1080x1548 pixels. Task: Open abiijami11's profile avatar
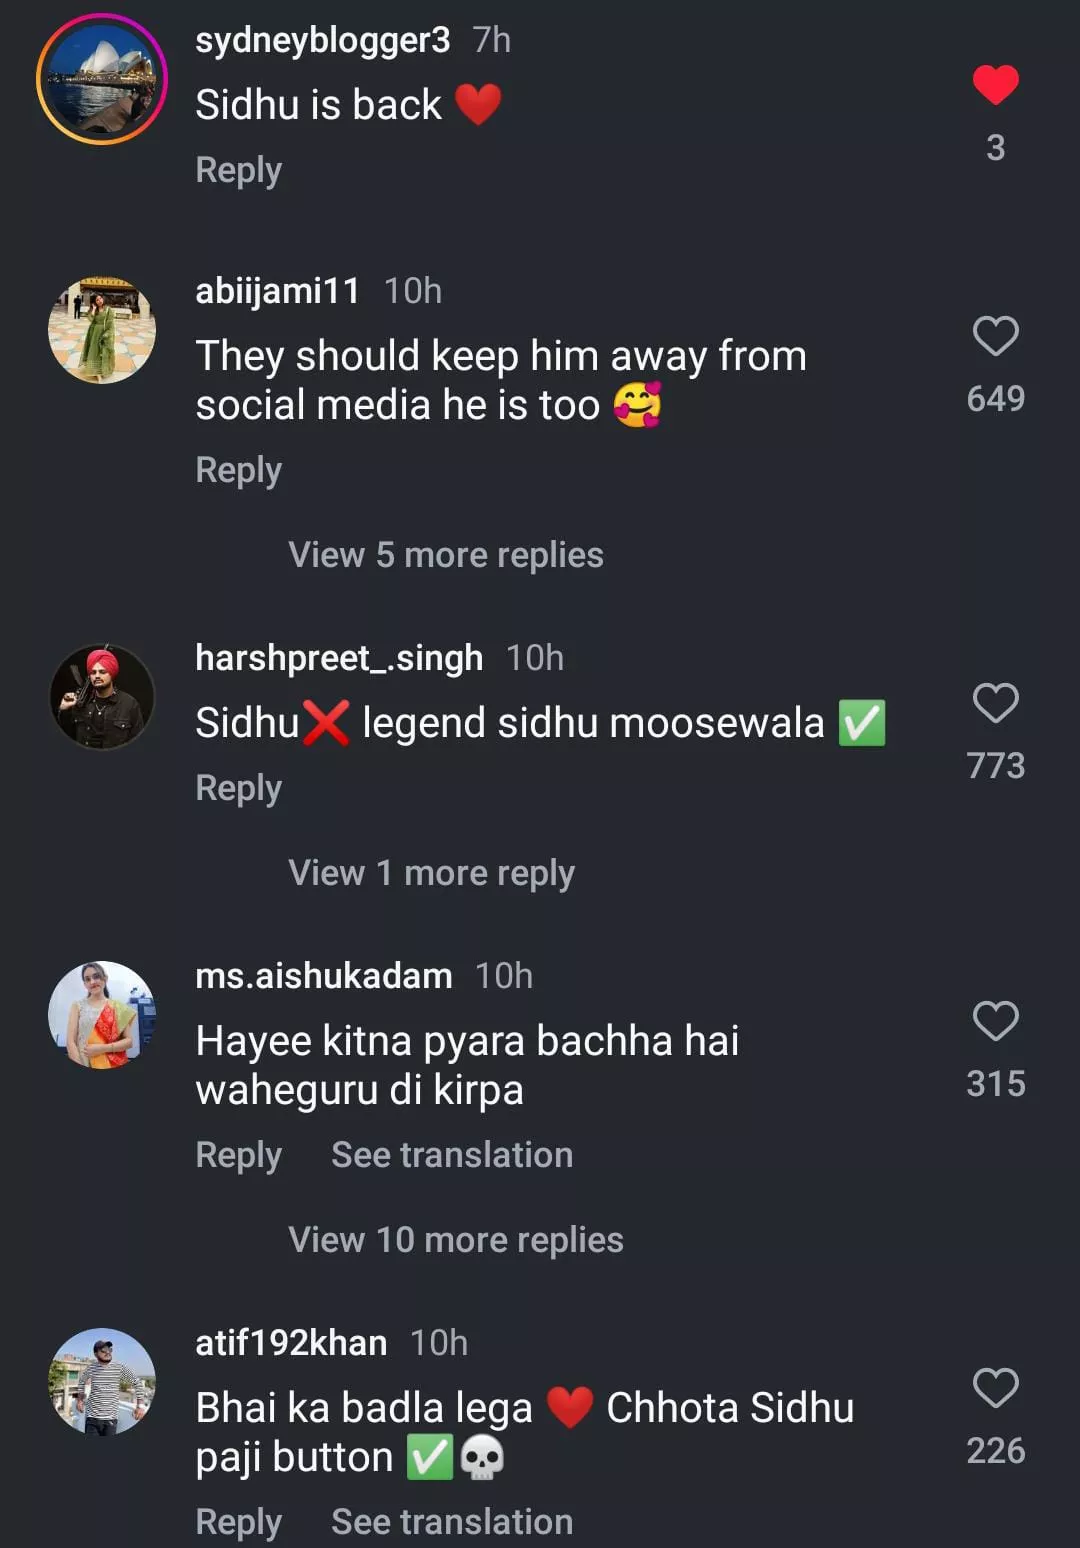102,330
